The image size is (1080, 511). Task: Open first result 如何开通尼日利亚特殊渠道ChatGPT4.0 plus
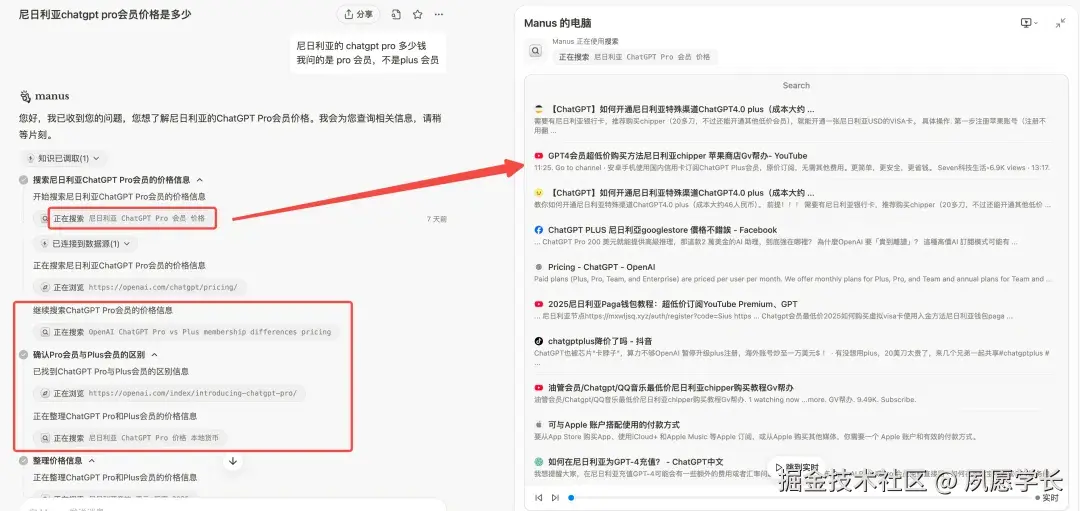pyautogui.click(x=683, y=109)
